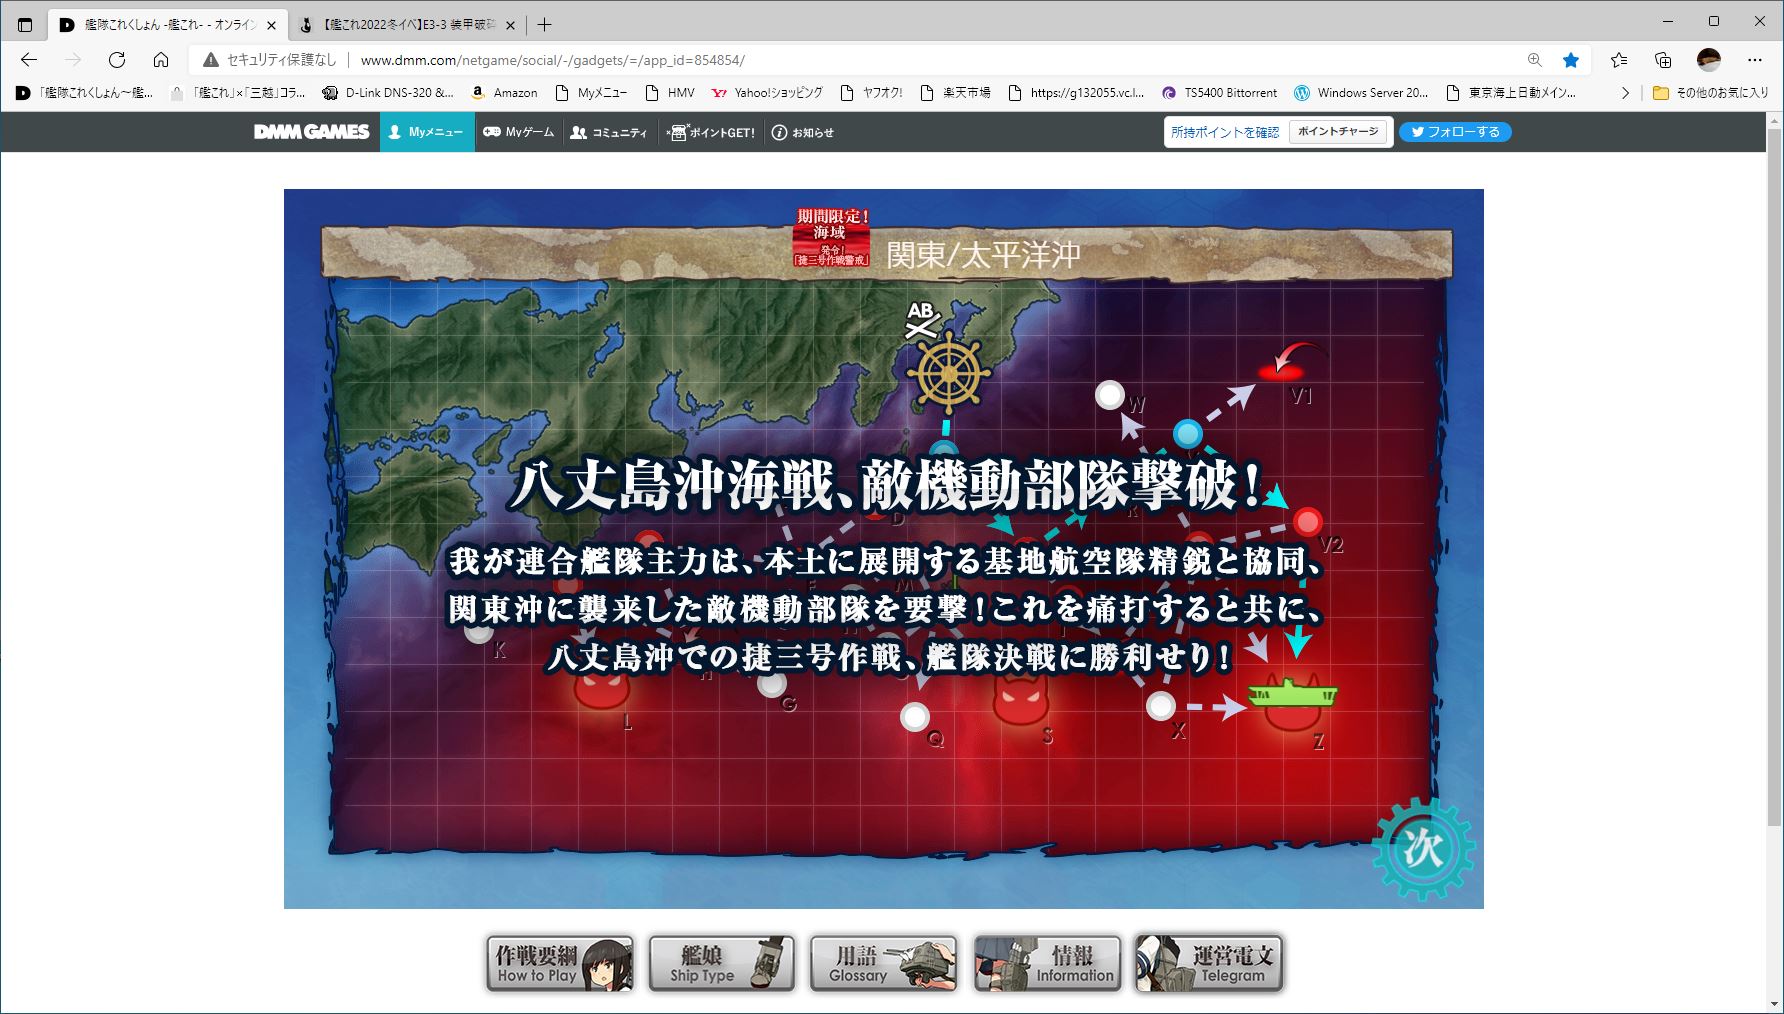1784x1014 pixels.
Task: Click the 所持ポイントを確認 link
Action: pos(1225,132)
